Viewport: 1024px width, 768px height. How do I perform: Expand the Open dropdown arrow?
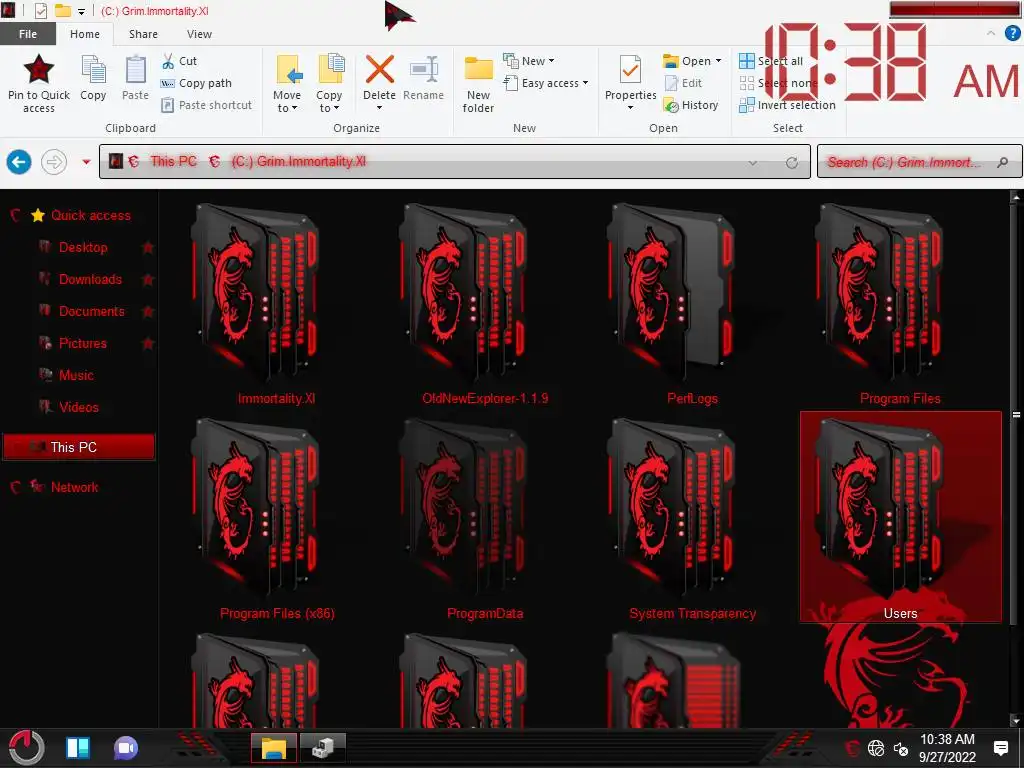pyautogui.click(x=718, y=61)
